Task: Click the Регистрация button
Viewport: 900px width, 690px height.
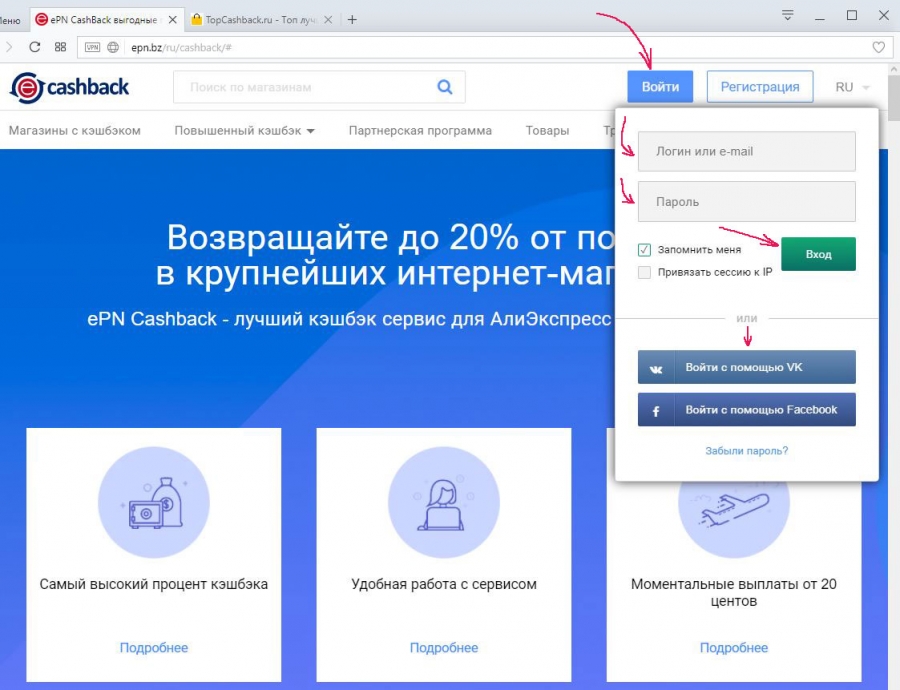Action: coord(760,87)
